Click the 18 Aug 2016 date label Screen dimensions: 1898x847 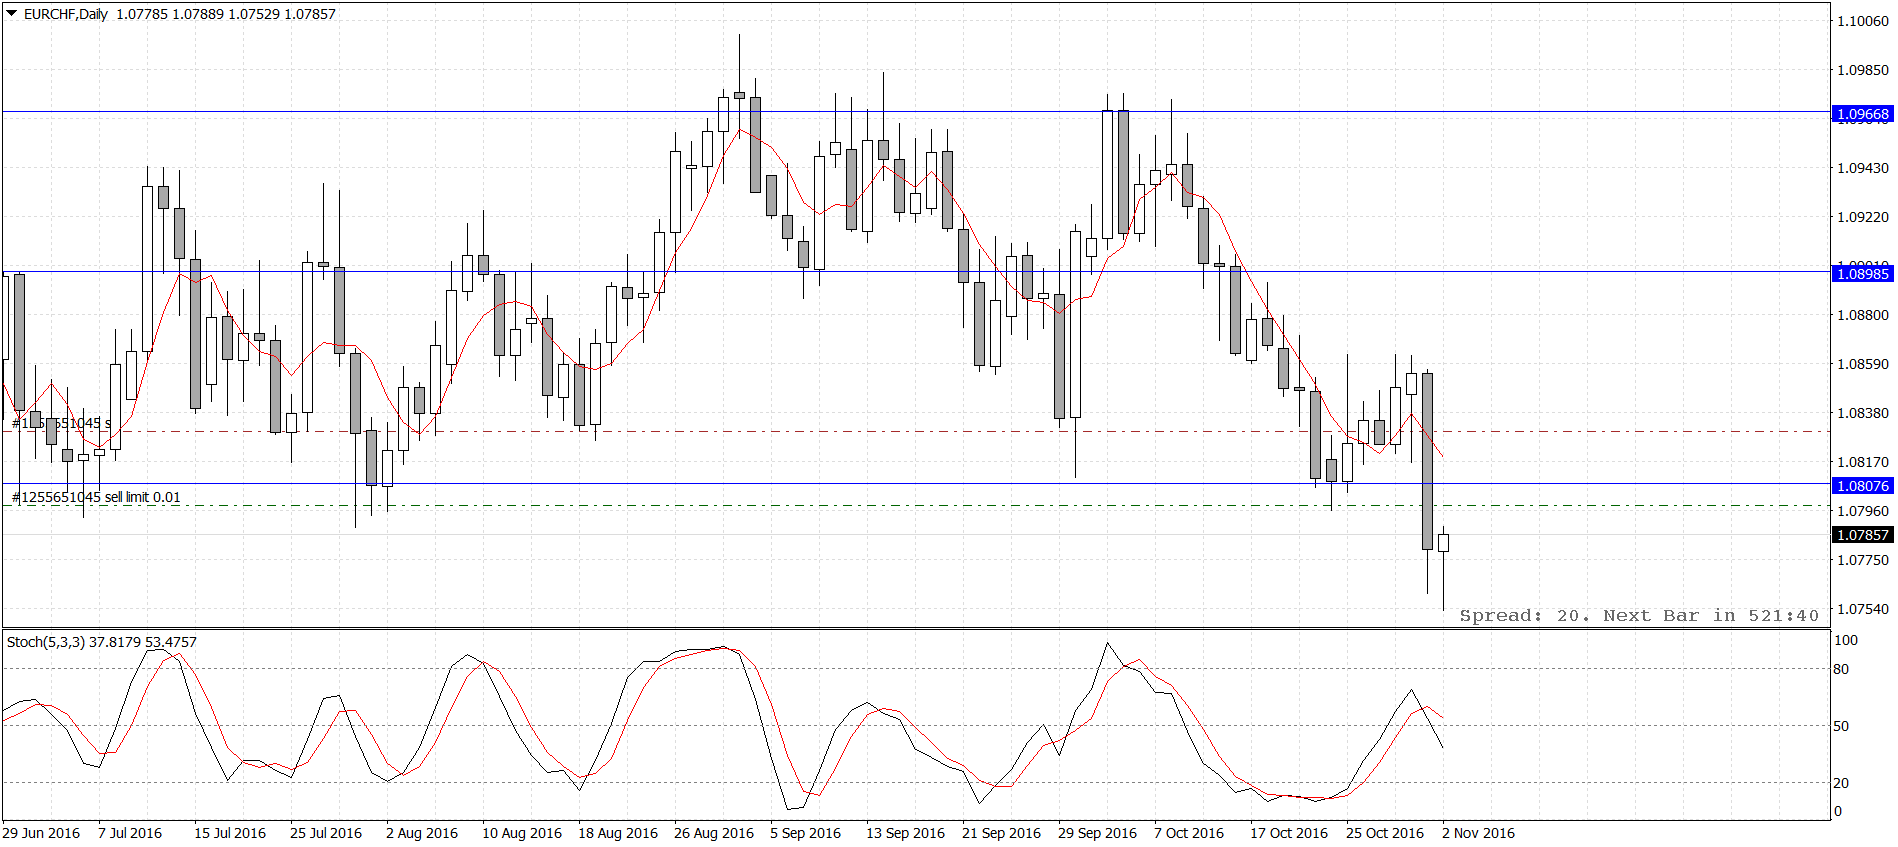(618, 833)
